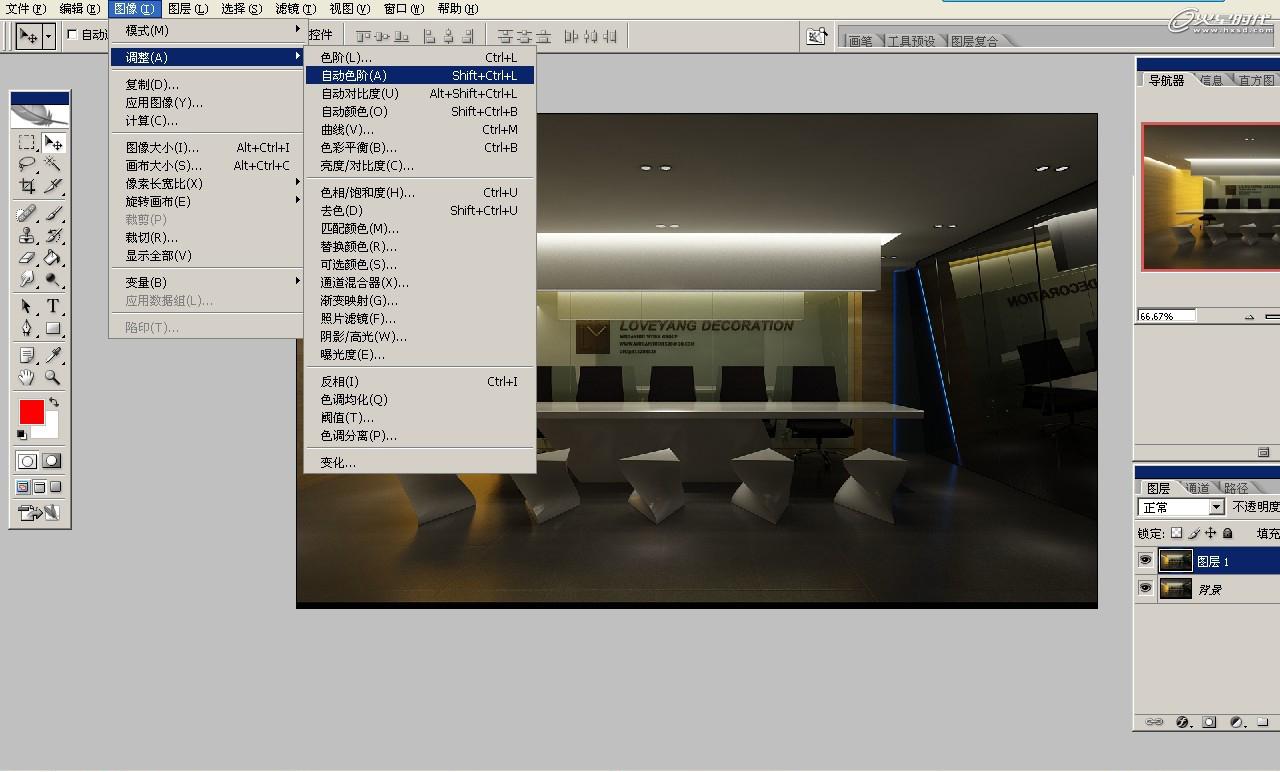Select the Slice tool
1280x772 pixels.
click(x=53, y=185)
